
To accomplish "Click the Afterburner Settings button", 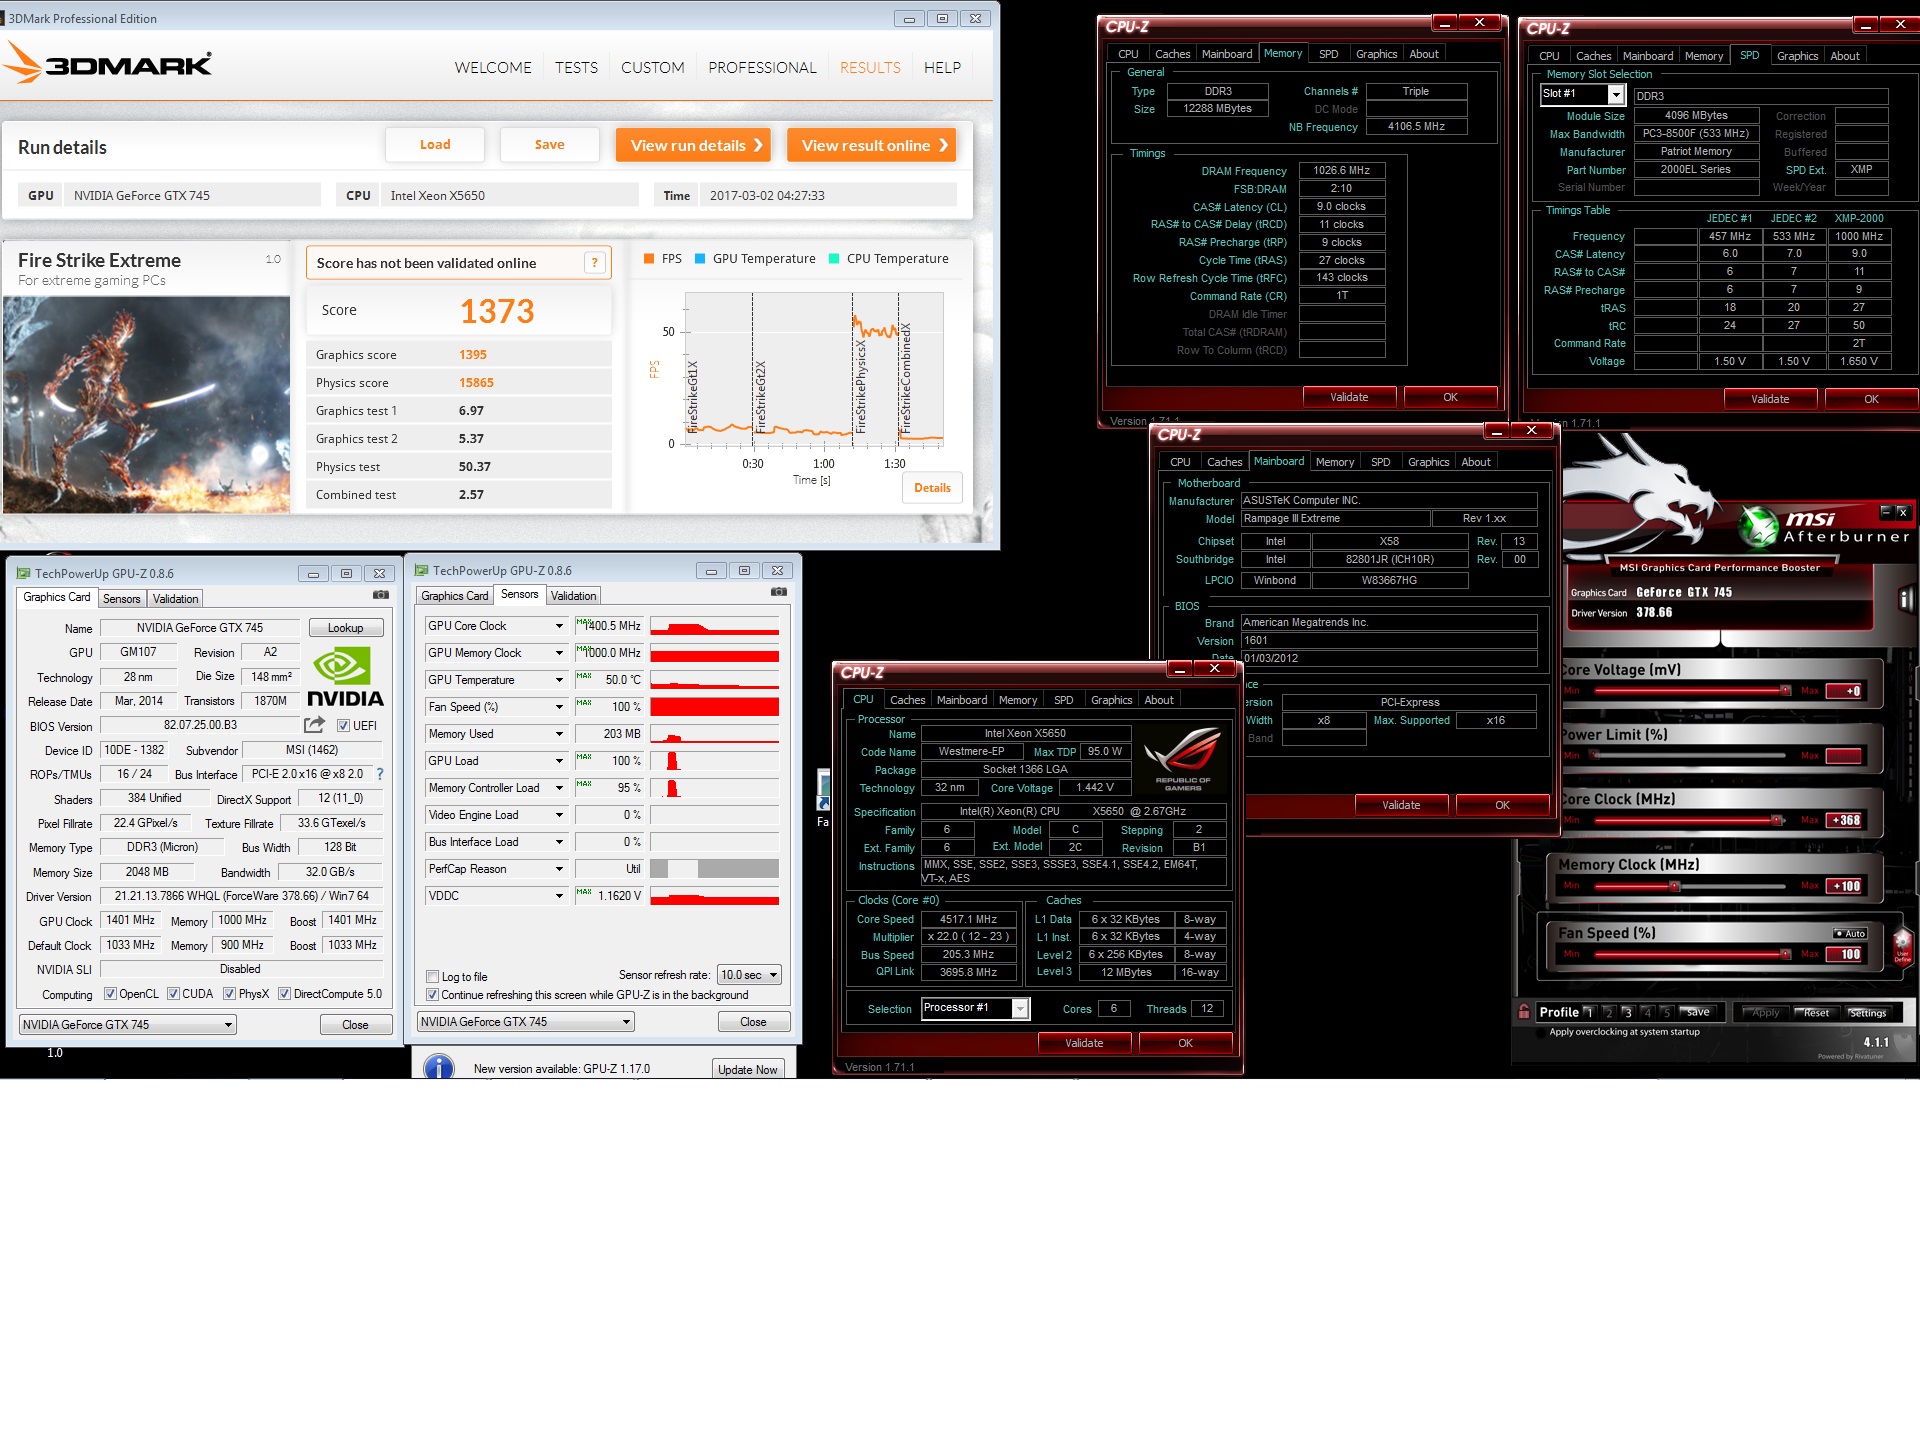I will [x=1867, y=1012].
